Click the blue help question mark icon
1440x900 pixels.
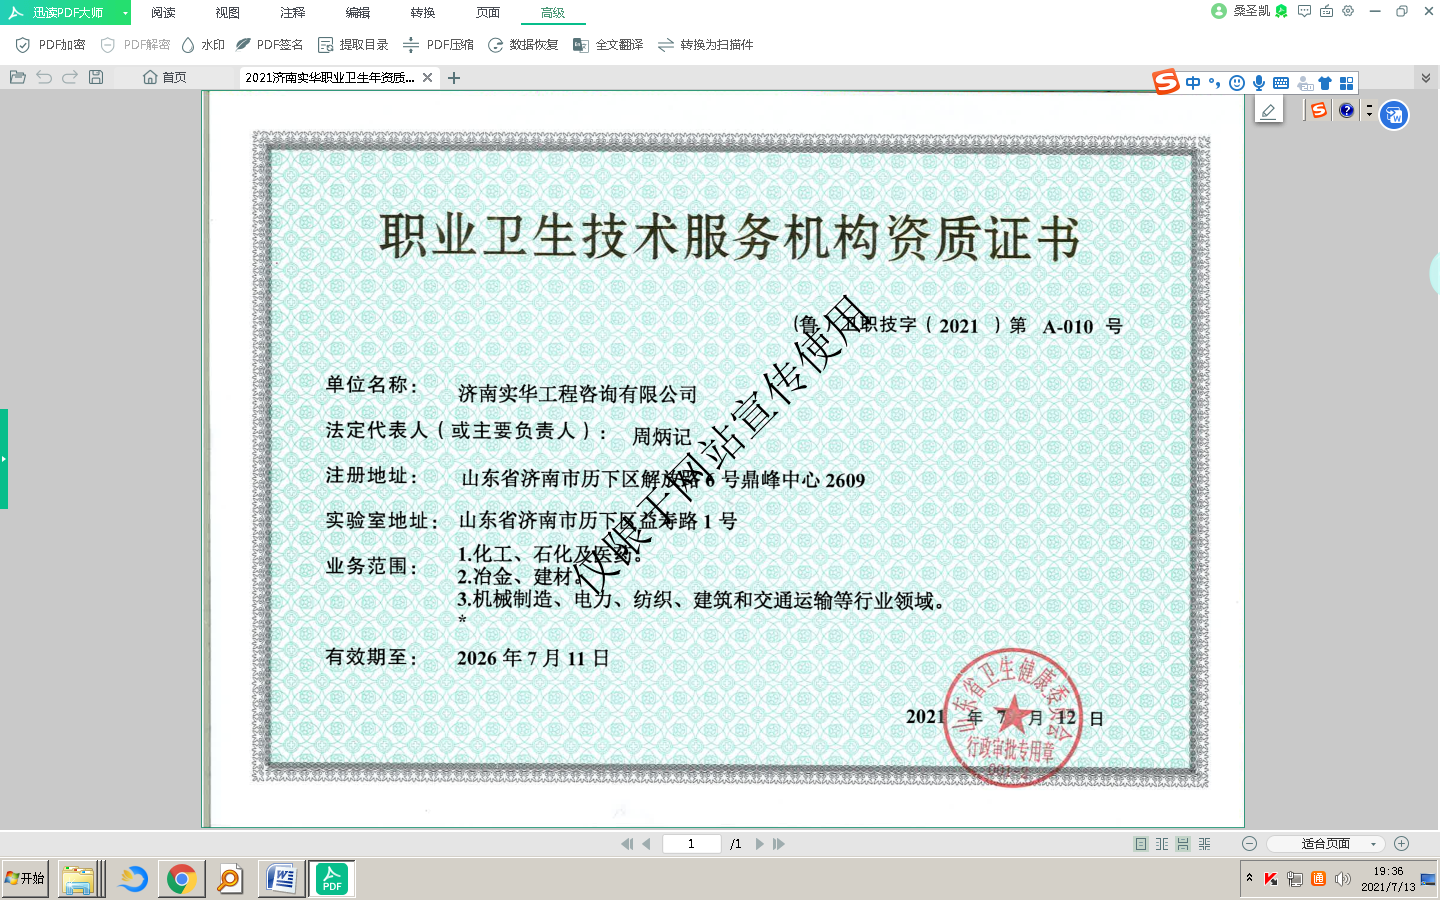[x=1347, y=110]
